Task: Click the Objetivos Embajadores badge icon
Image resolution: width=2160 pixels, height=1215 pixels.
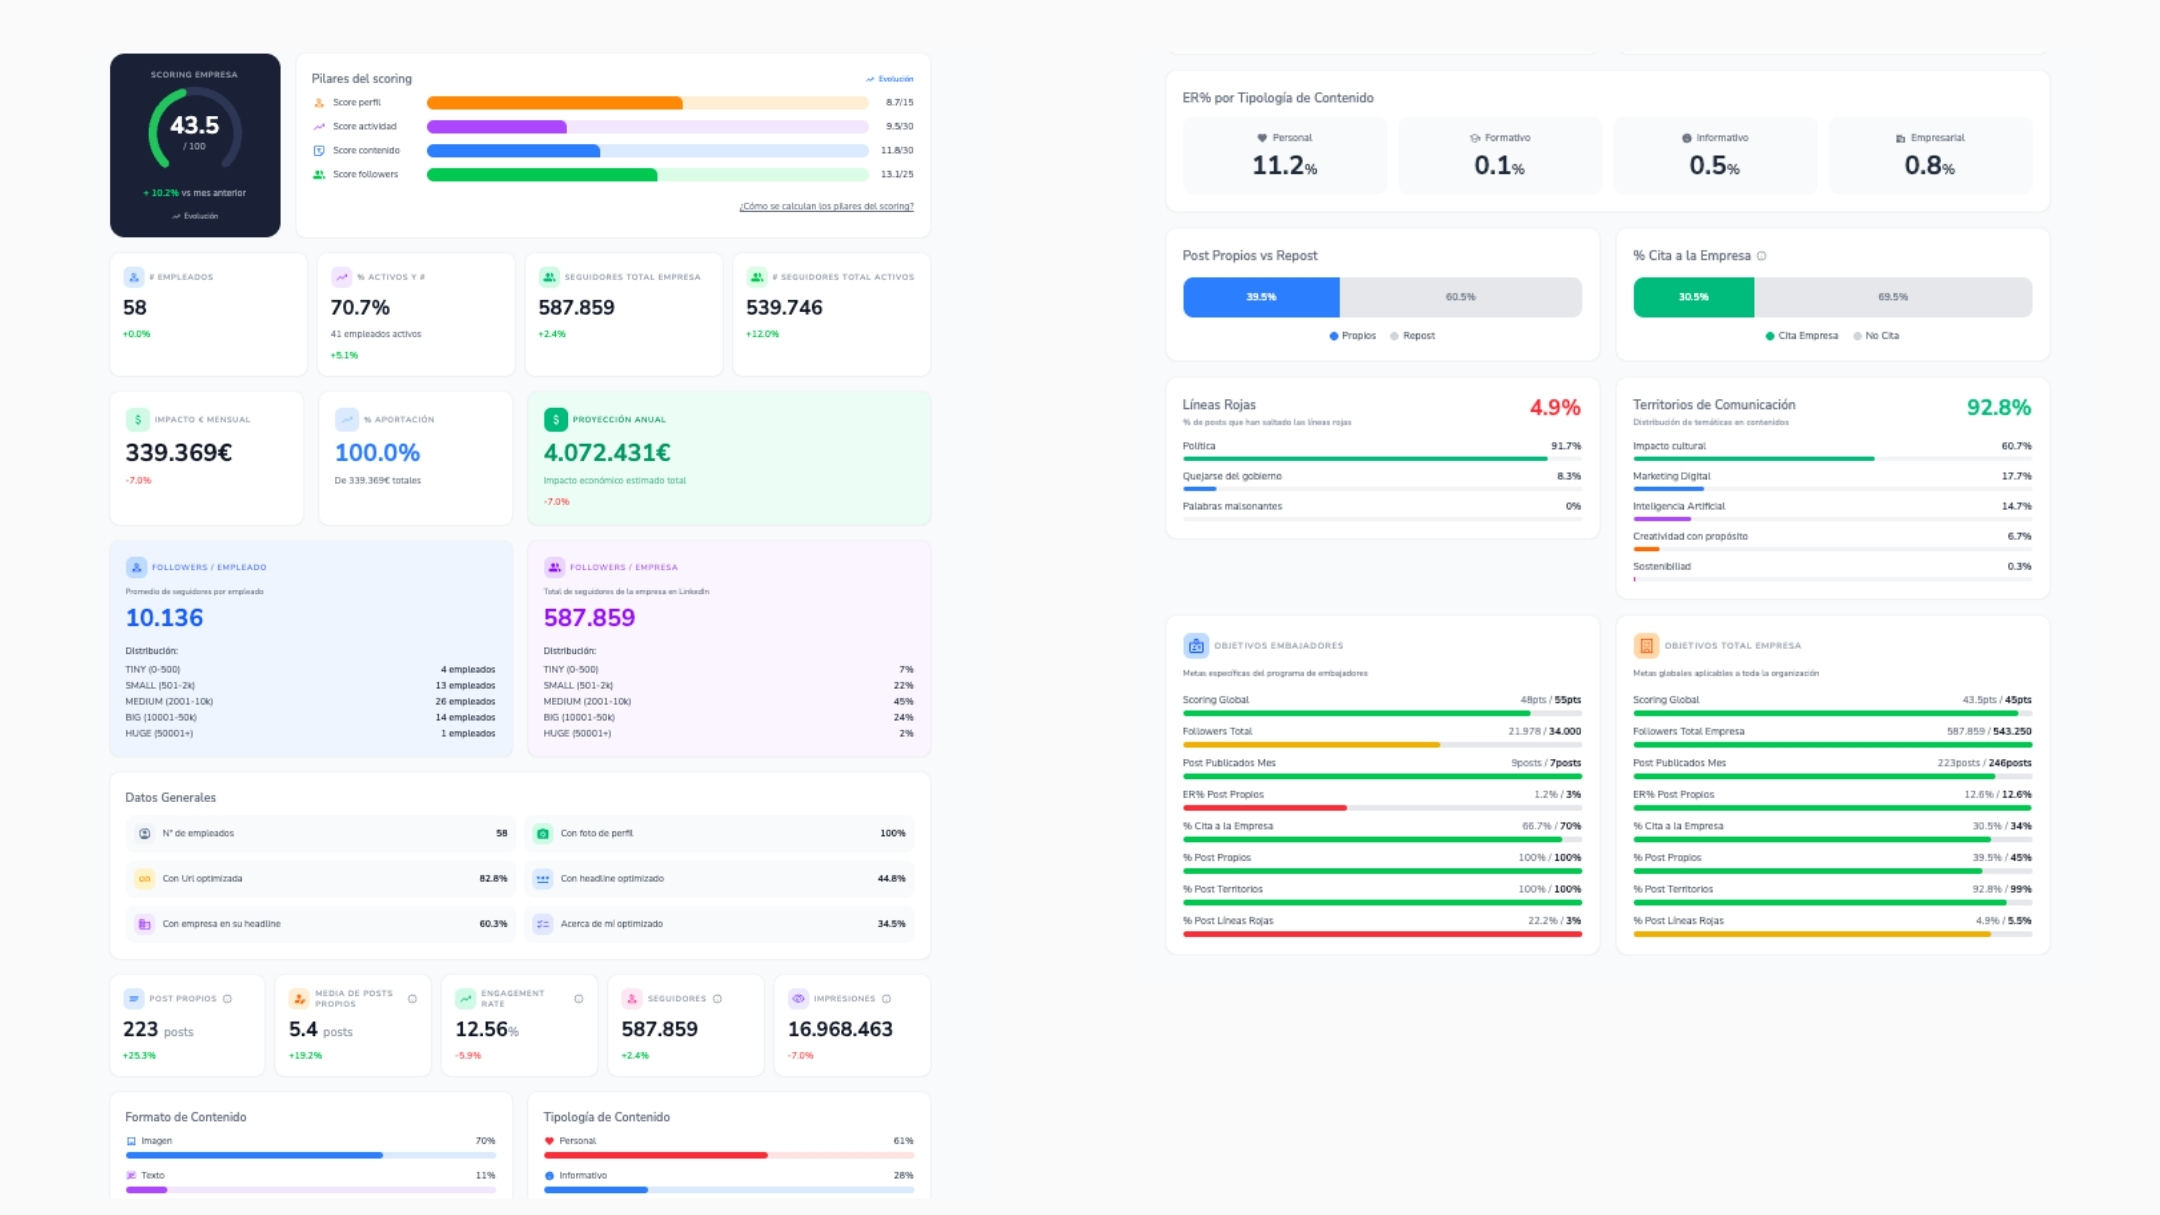Action: point(1195,646)
